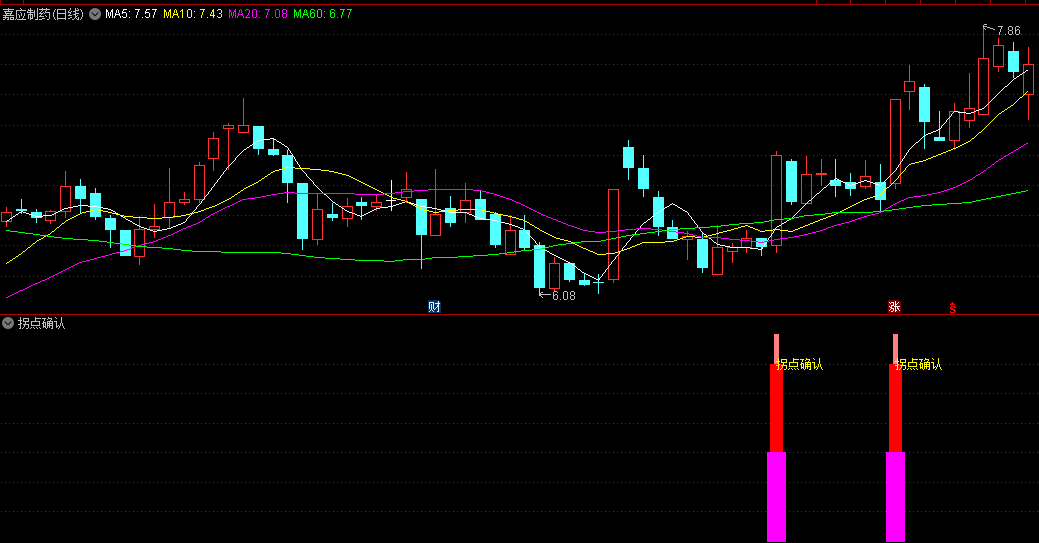The width and height of the screenshot is (1039, 543).
Task: Click the second yellow 拐点确认 signal label
Action: pos(918,364)
